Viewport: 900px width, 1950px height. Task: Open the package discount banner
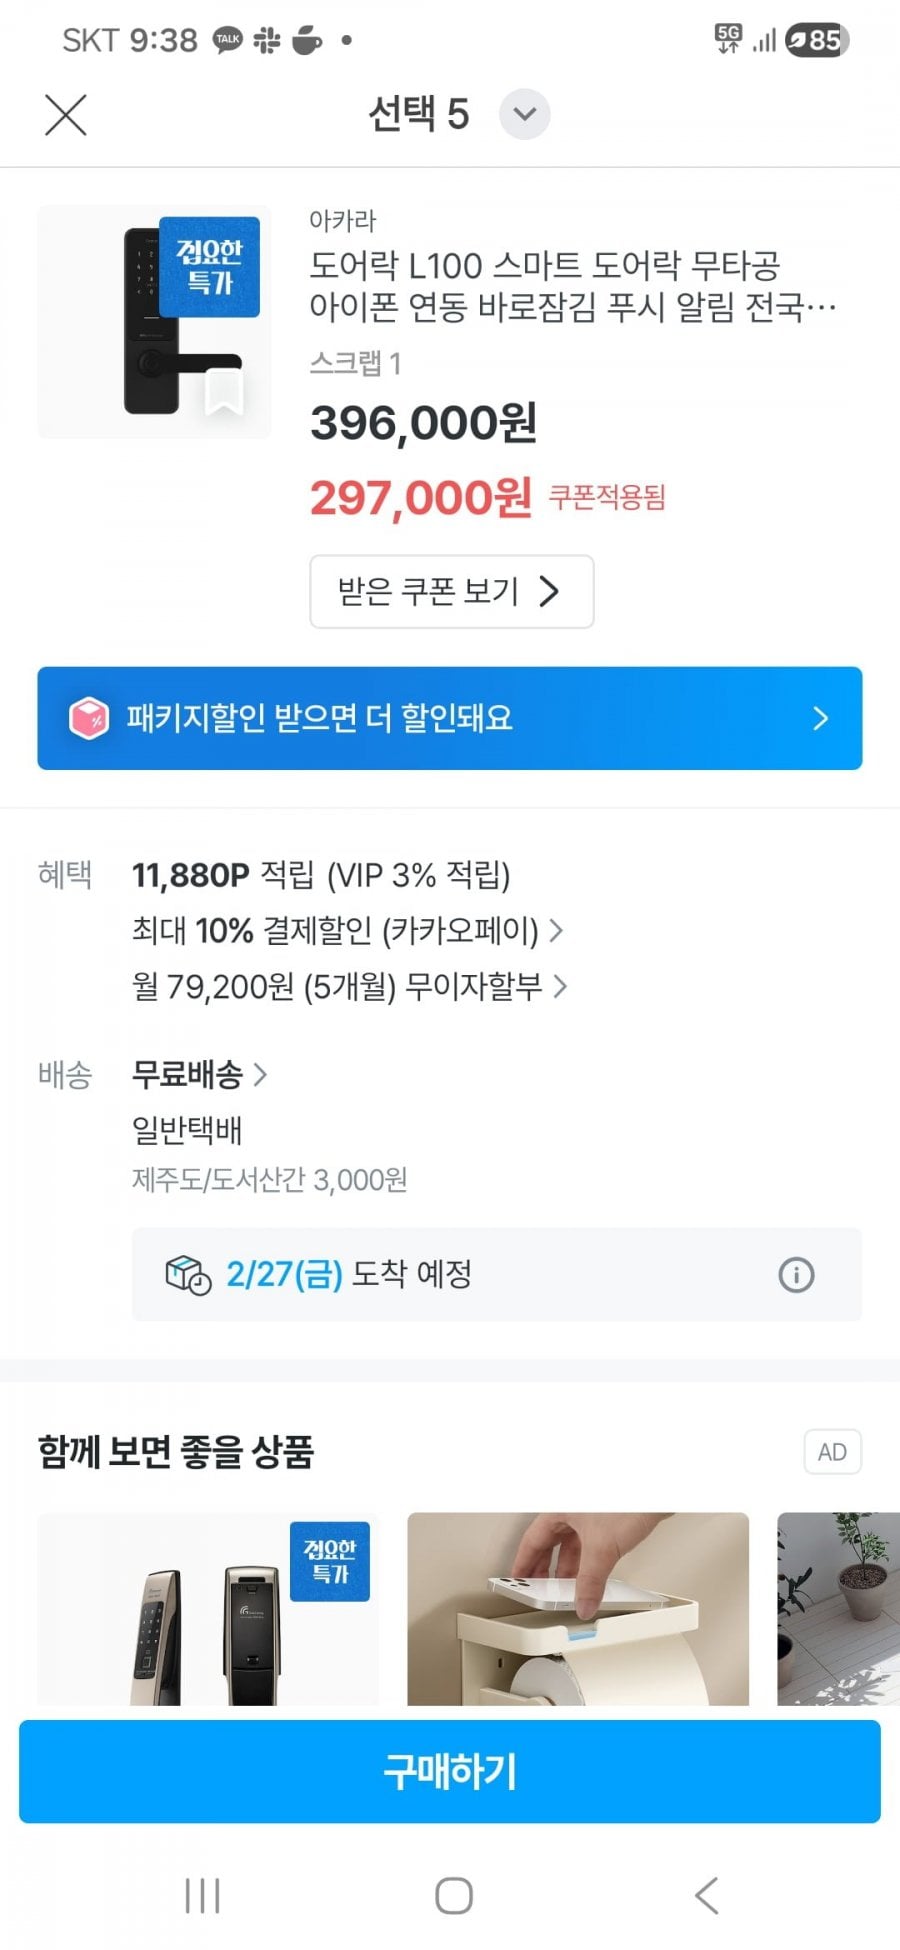(x=450, y=718)
